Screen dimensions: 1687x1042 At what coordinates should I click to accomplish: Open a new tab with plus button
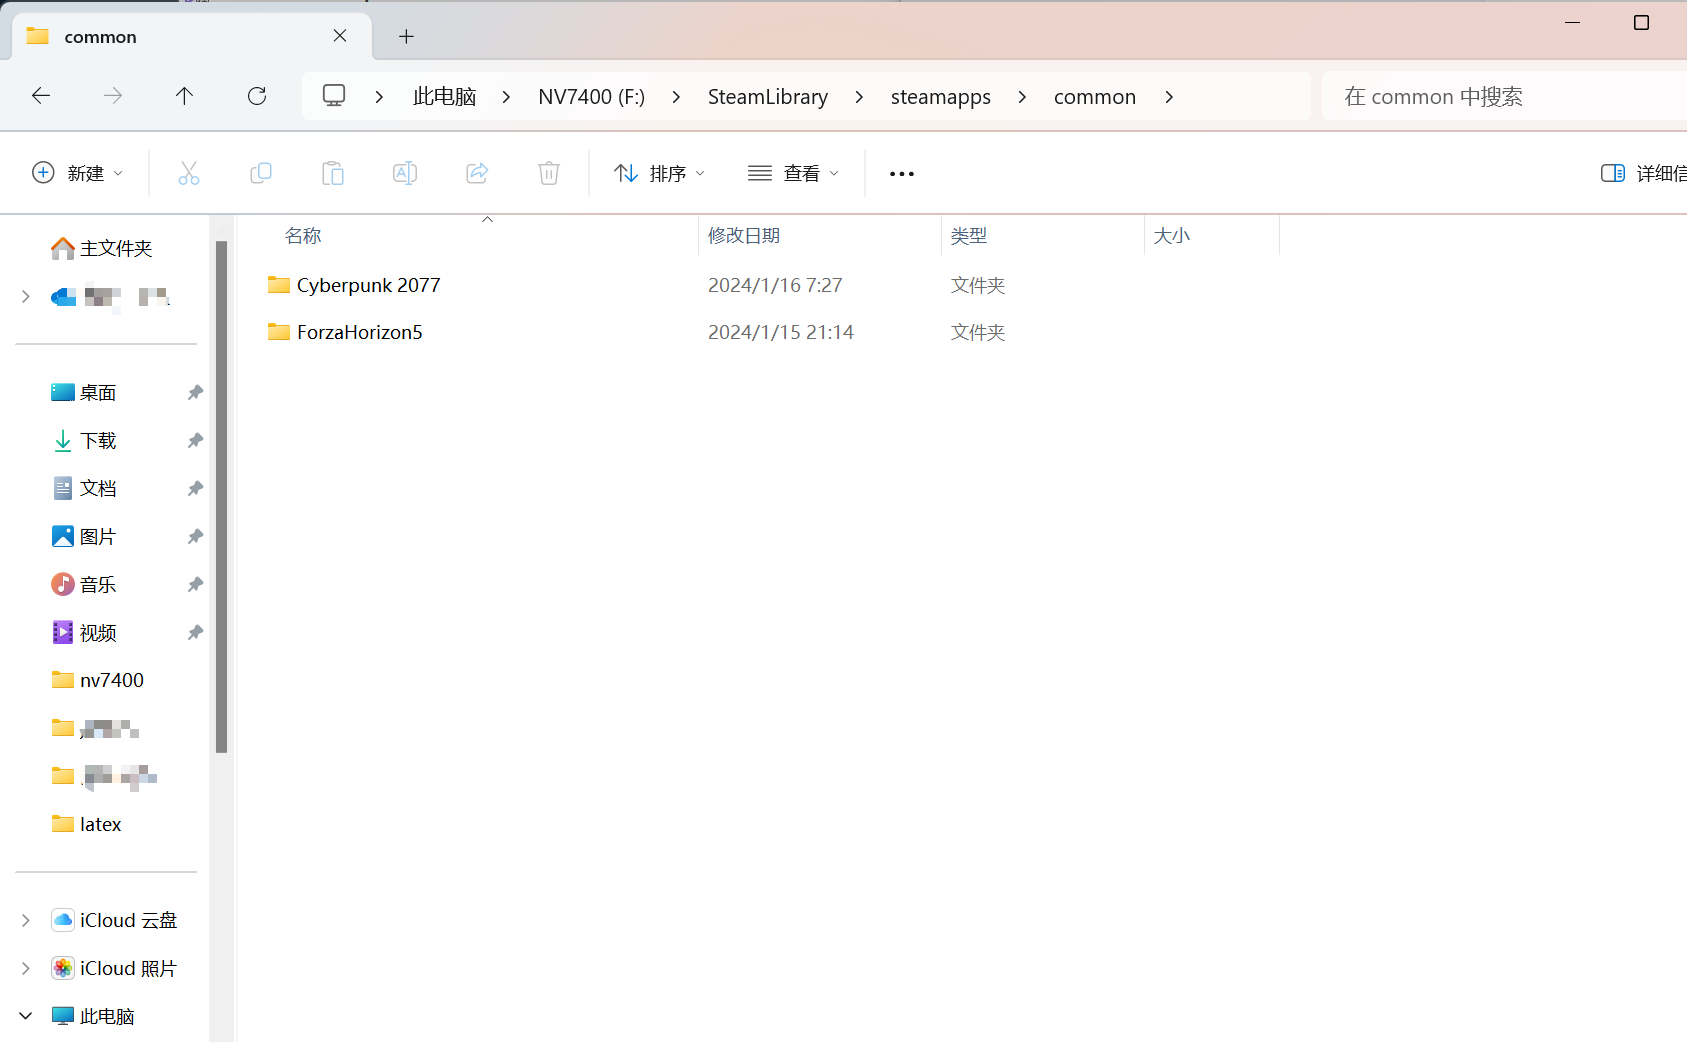406,37
